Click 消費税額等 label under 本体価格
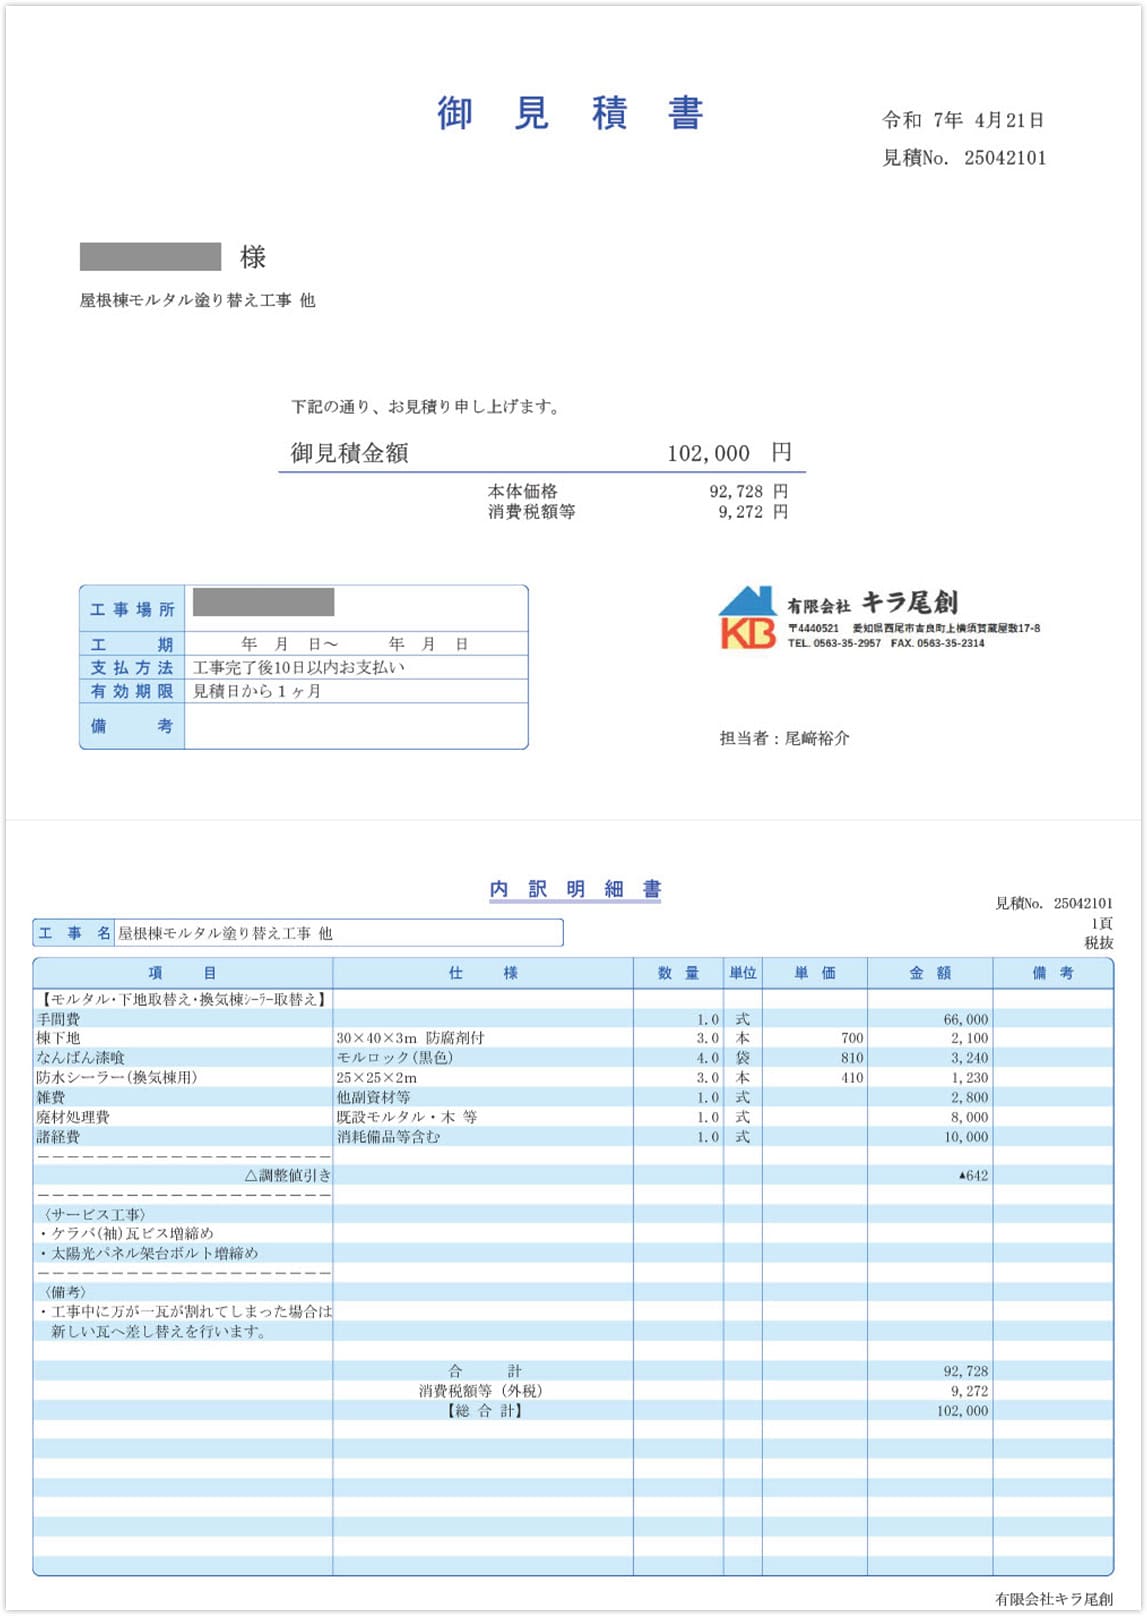1147x1616 pixels. tap(531, 512)
